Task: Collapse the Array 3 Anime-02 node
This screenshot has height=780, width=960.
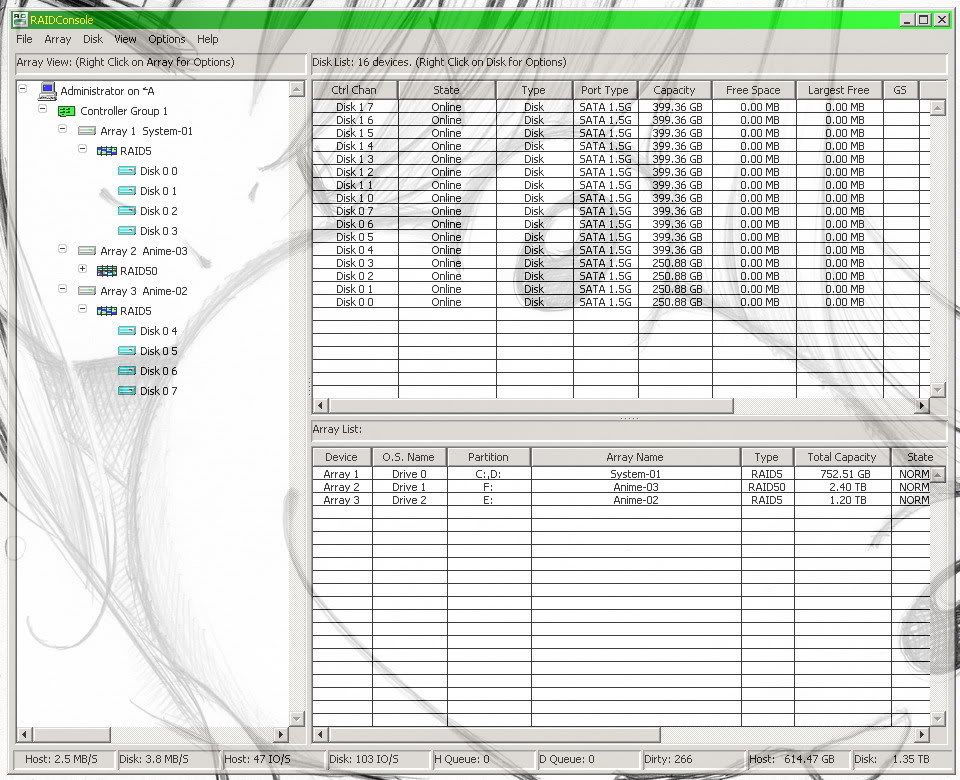Action: pos(63,289)
